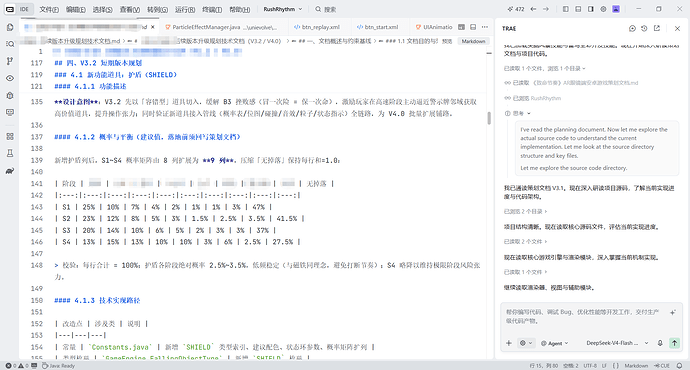Open the 选择(S) menu

(103, 9)
